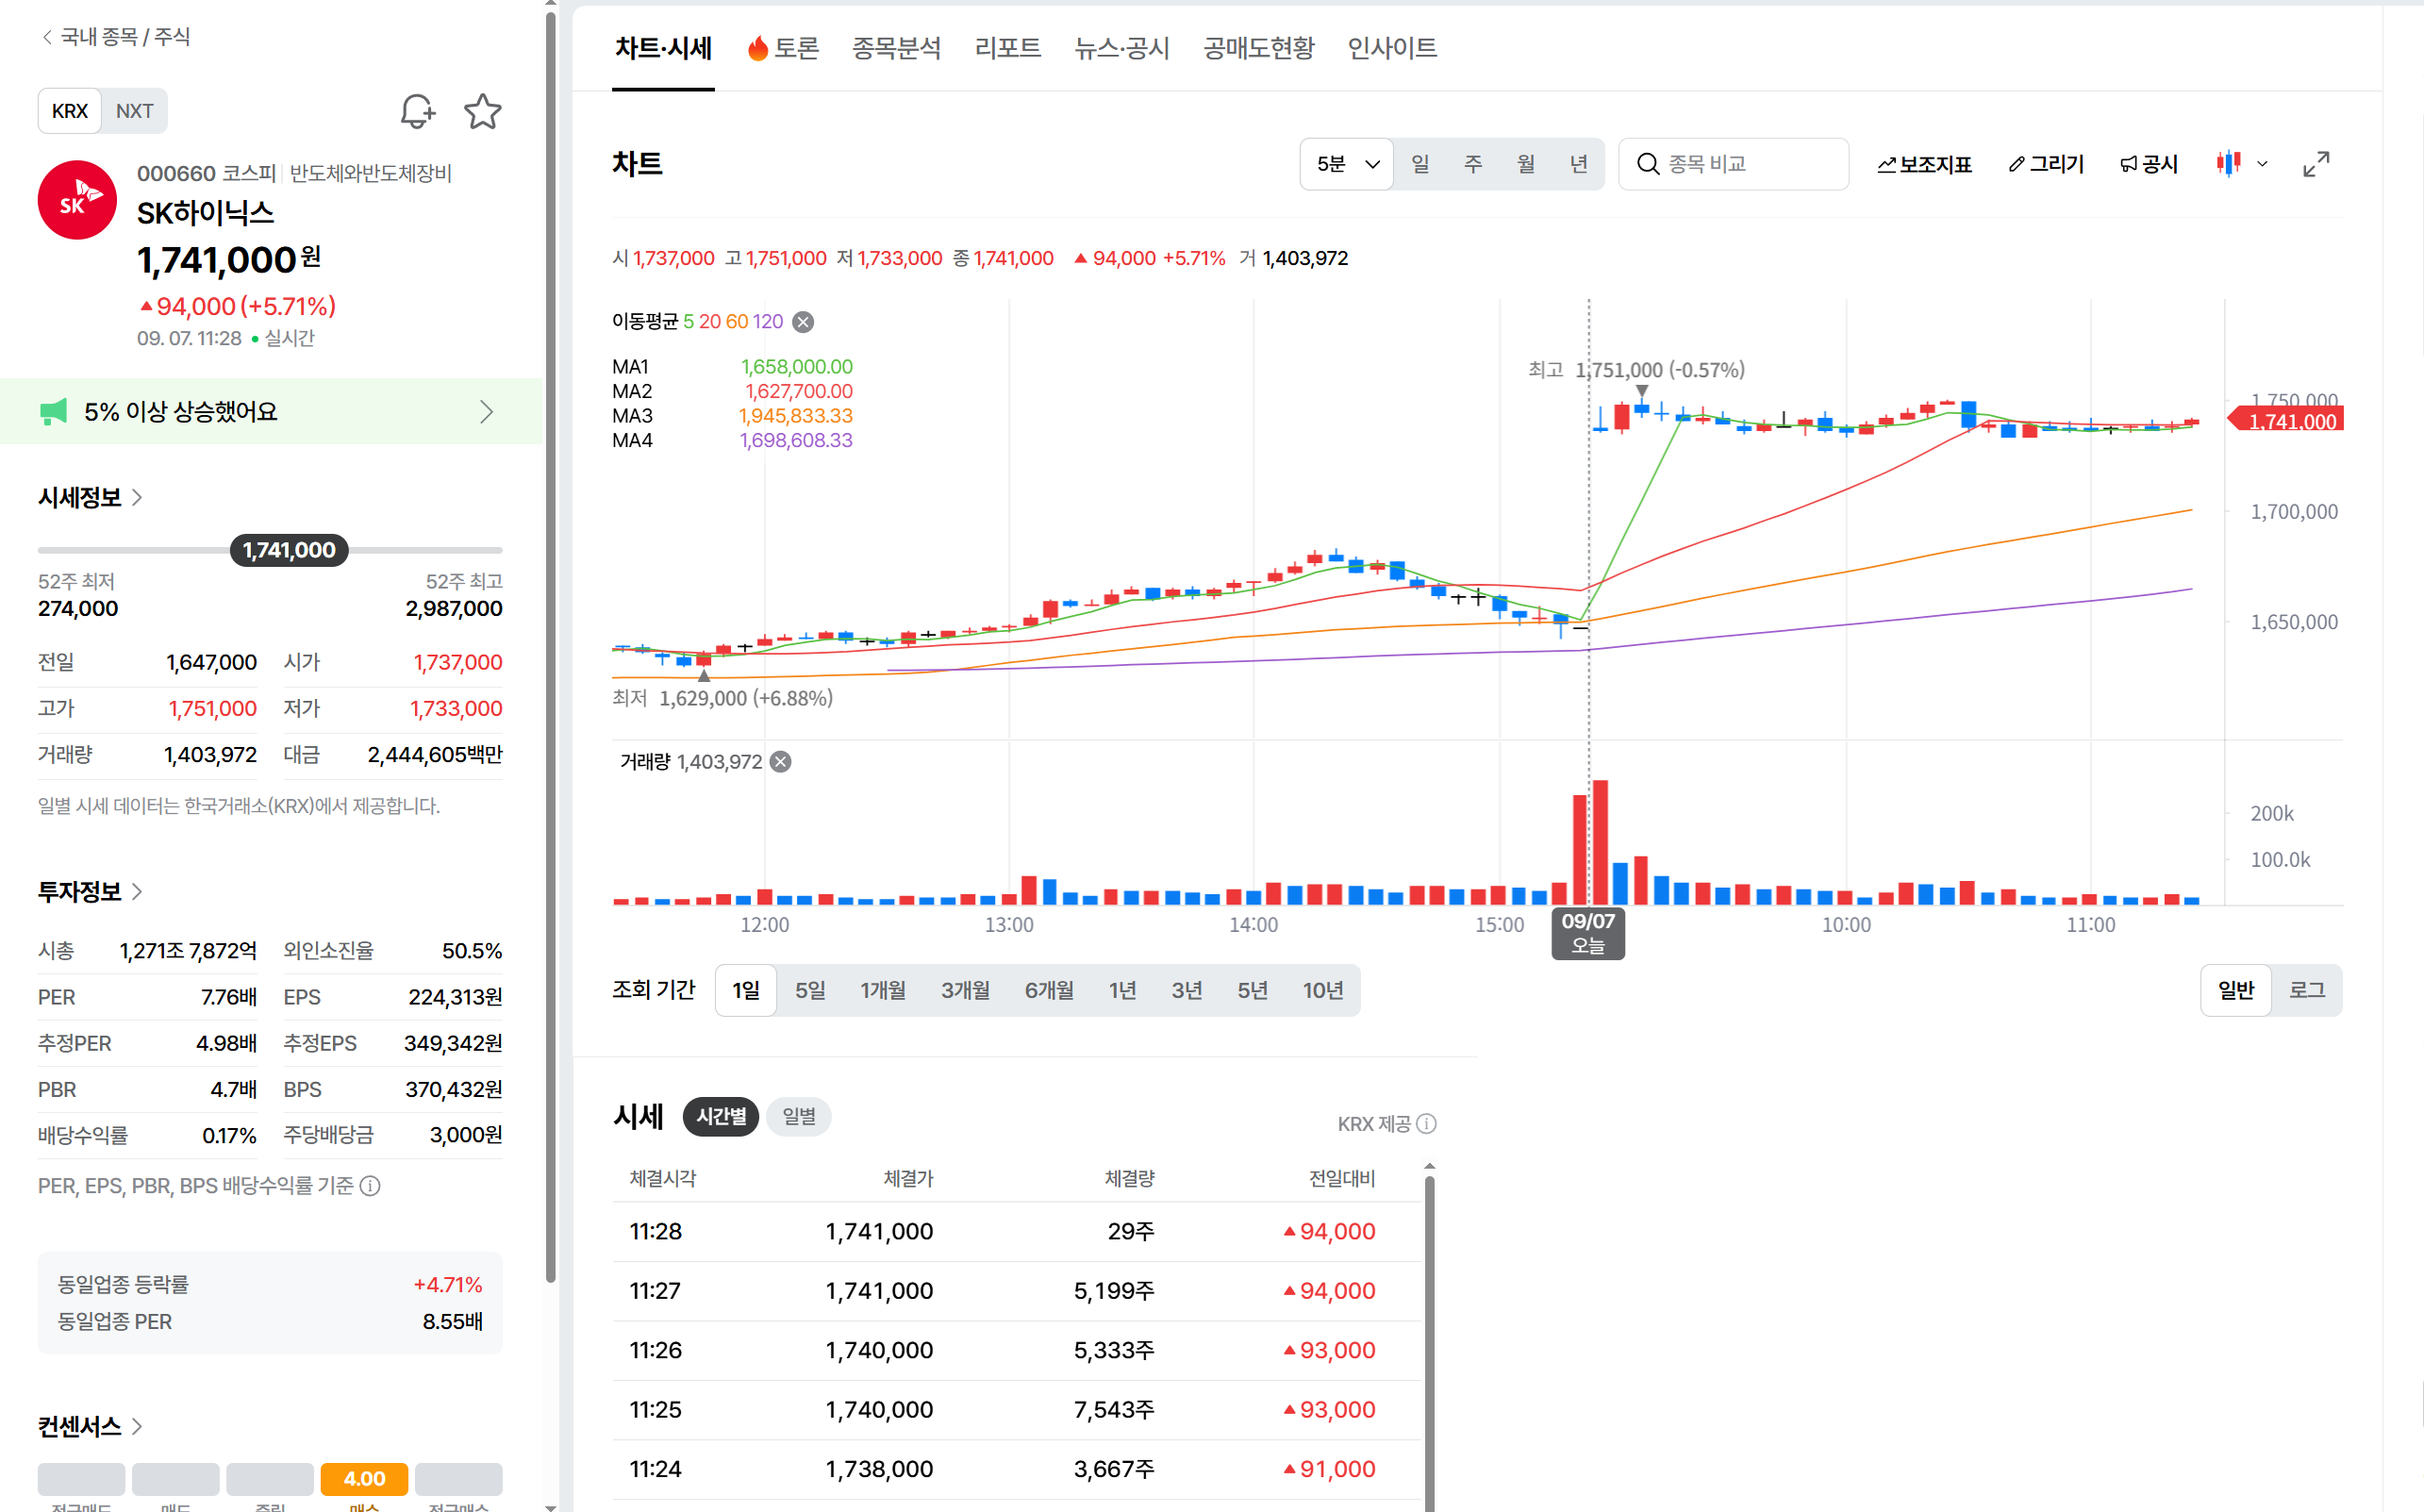
Task: Open the 5분 interval dropdown
Action: tap(1347, 164)
